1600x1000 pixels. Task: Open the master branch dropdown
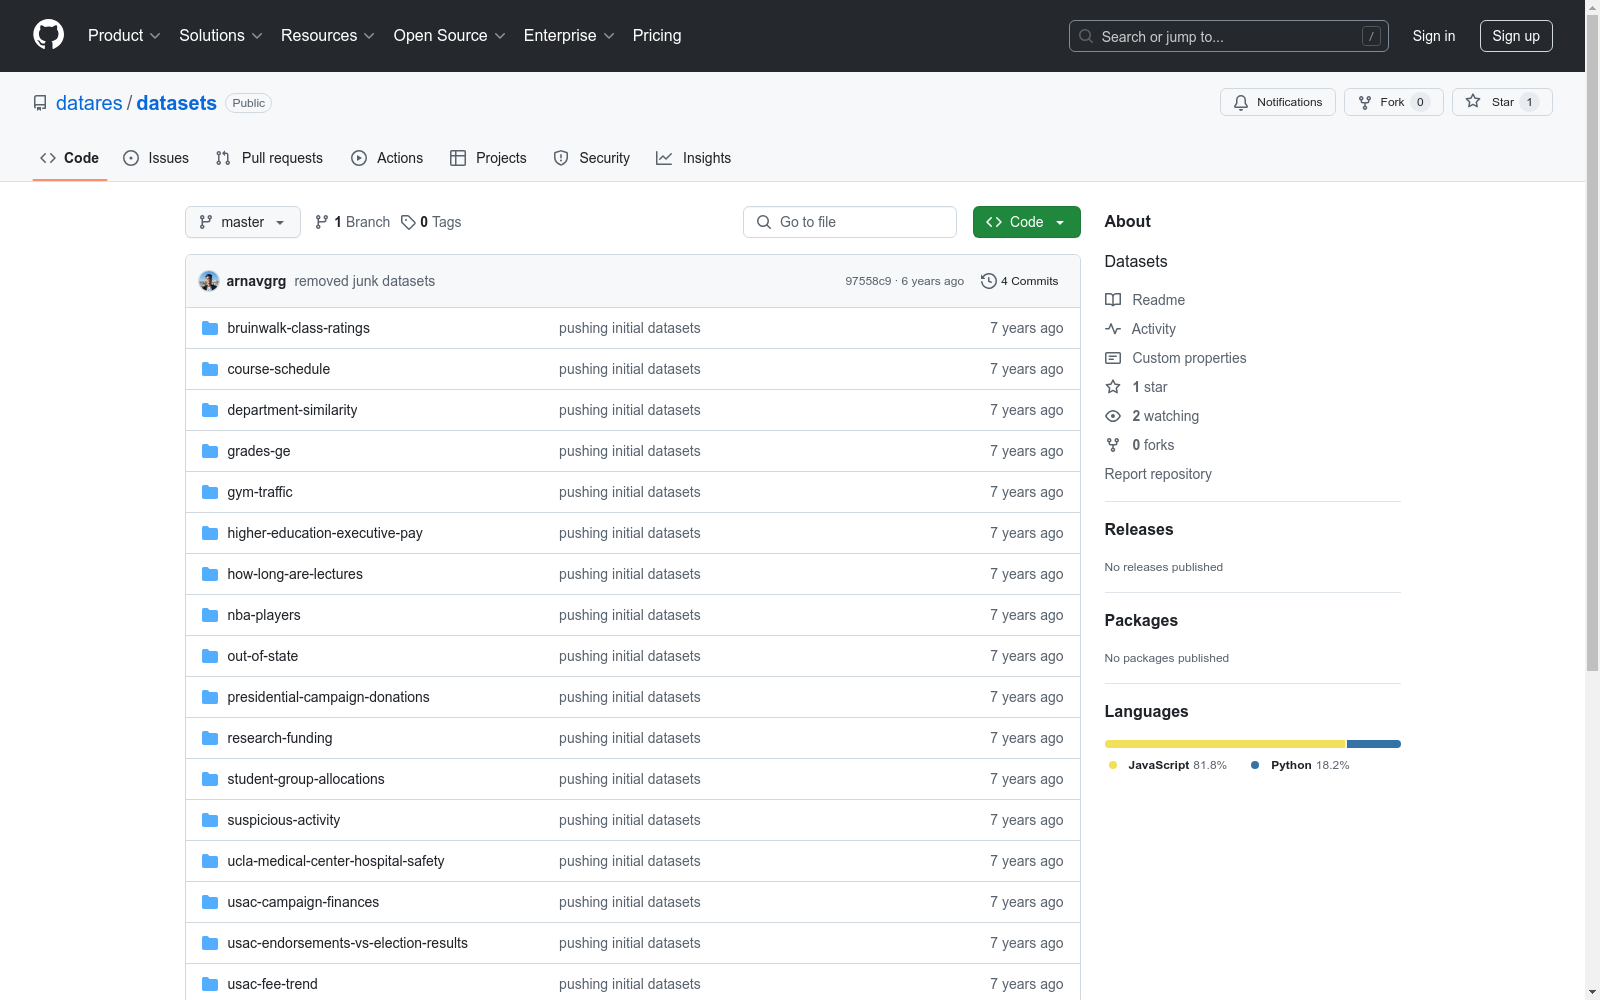coord(243,222)
